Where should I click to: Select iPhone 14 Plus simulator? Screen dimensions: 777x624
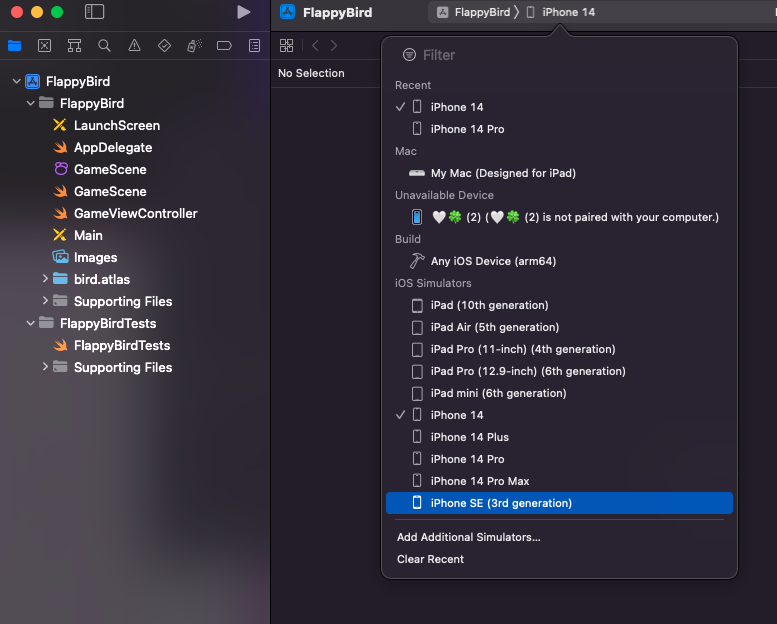(x=559, y=437)
